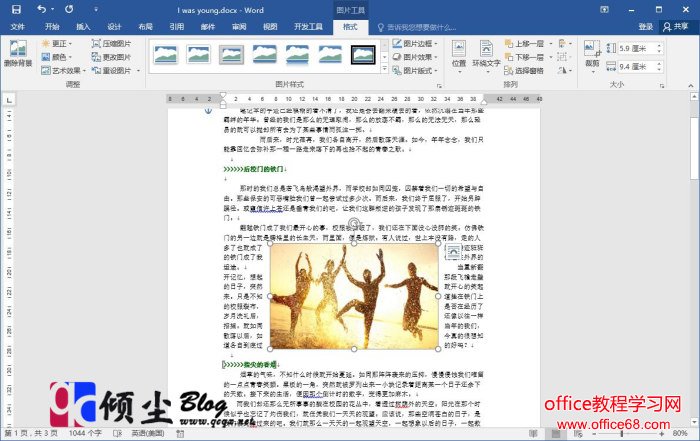Click the 告诉我您想要做什么 search box

(417, 27)
